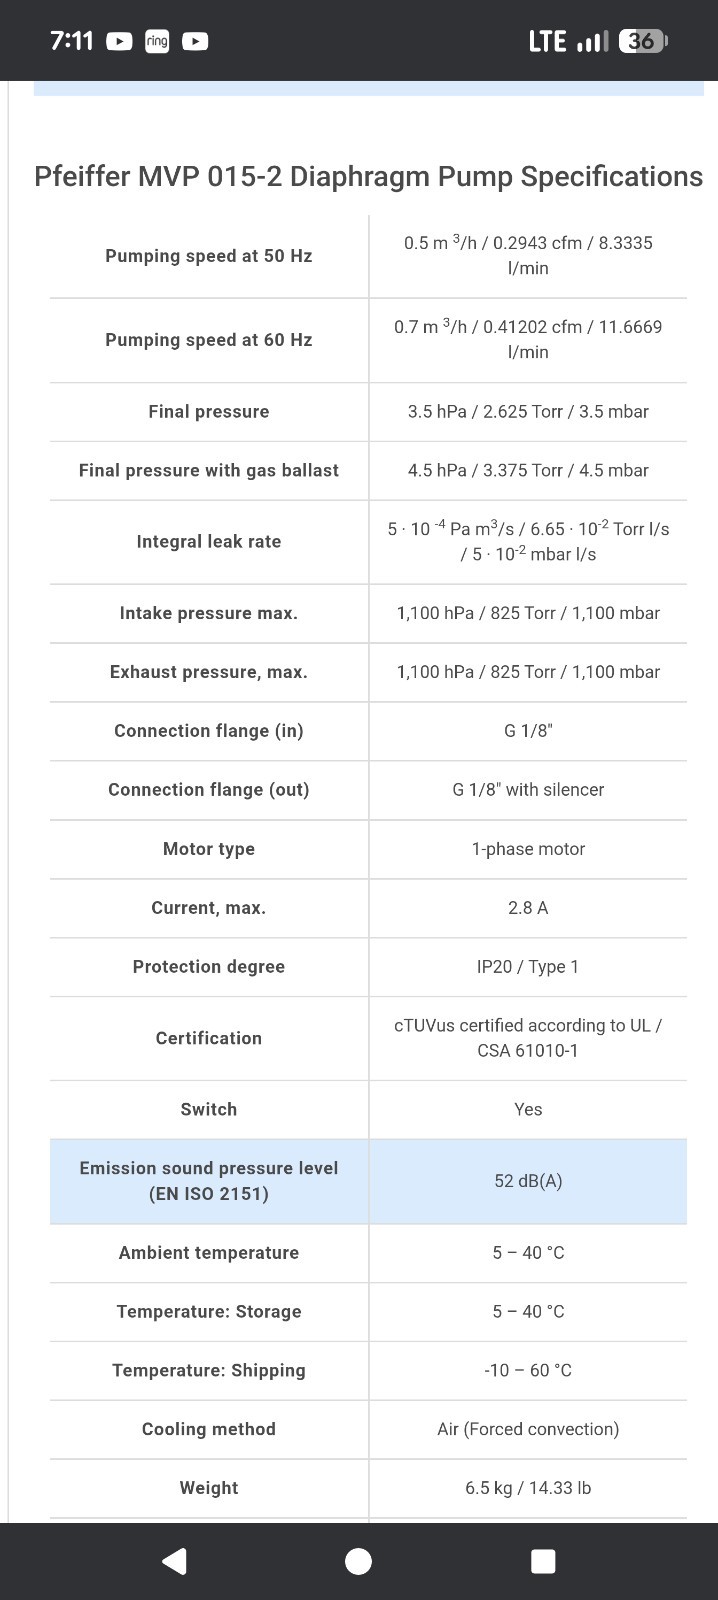Viewport: 718px width, 1600px height.
Task: Tap the Cooling method row label
Action: (209, 1429)
